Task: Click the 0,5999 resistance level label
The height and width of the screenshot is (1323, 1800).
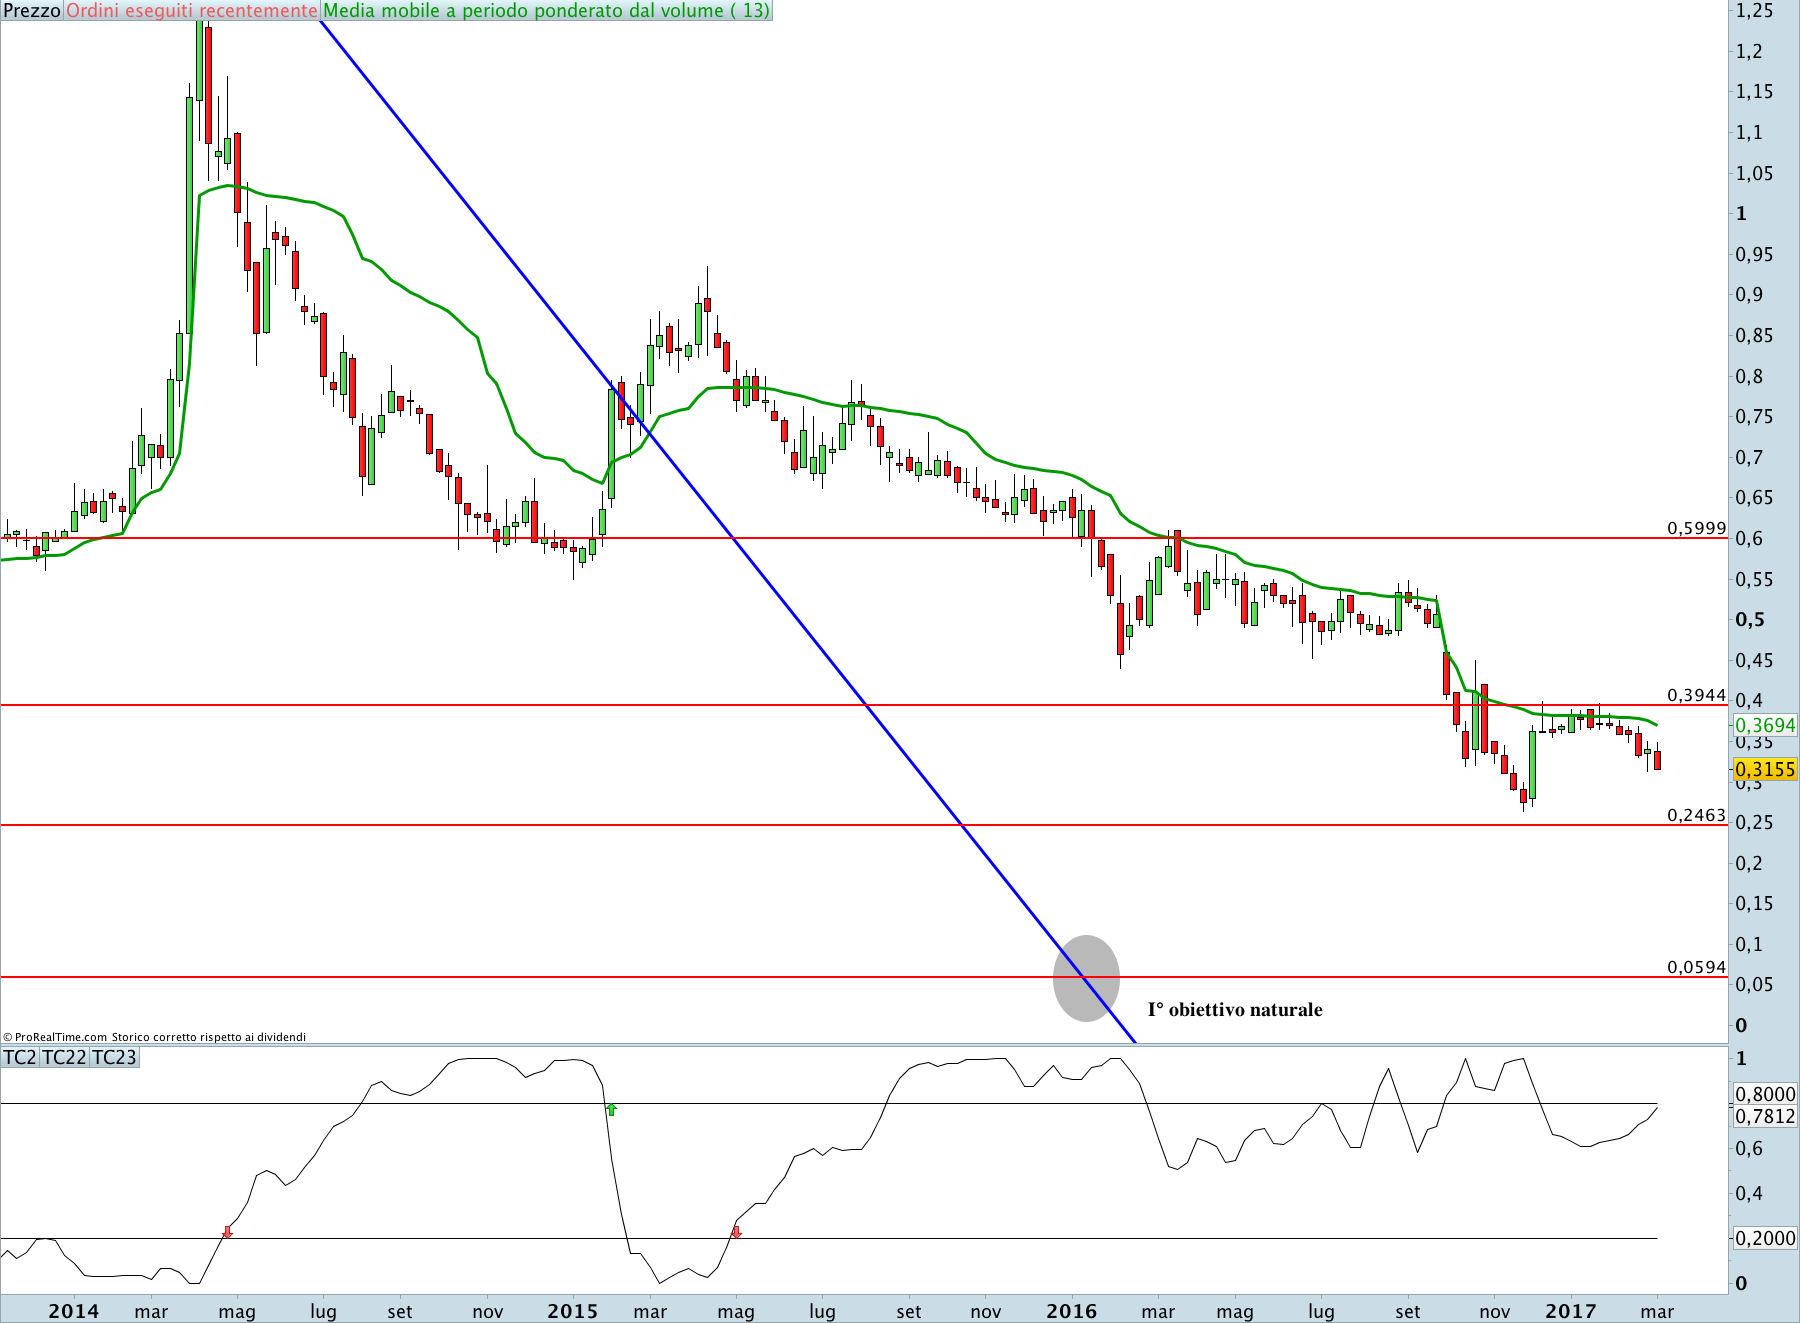Action: [1696, 528]
